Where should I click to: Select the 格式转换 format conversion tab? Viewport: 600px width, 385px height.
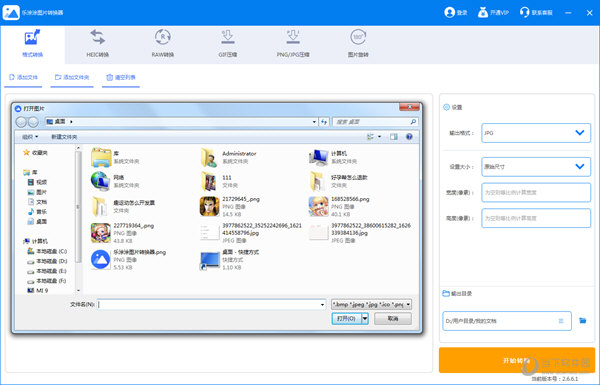click(x=33, y=44)
